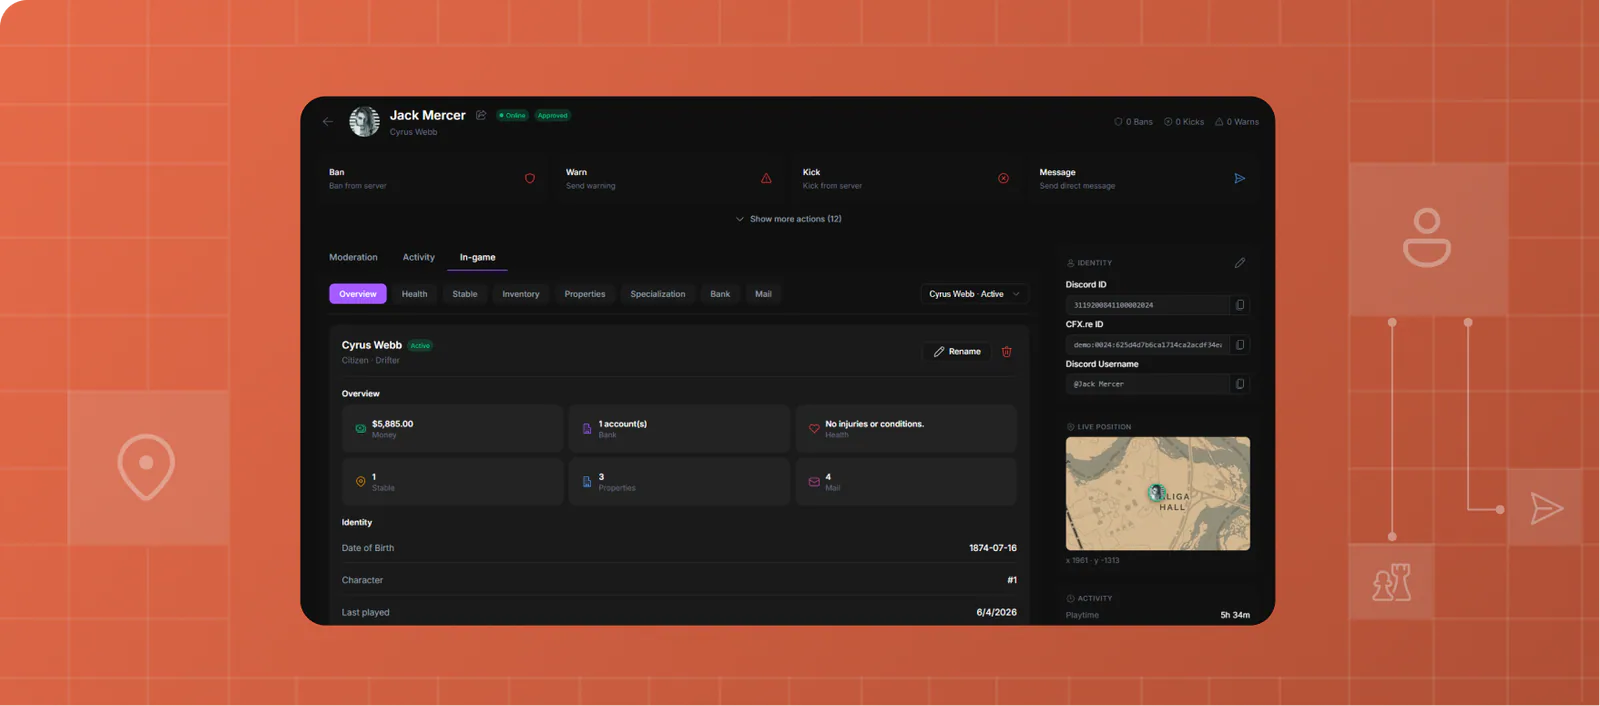Click the Identity panel pencil edit icon
The width and height of the screenshot is (1600, 706).
point(1240,263)
